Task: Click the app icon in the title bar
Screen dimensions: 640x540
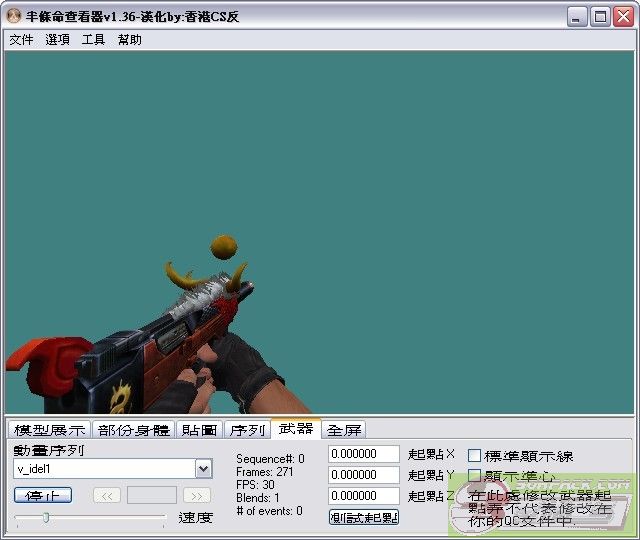Action: point(14,16)
